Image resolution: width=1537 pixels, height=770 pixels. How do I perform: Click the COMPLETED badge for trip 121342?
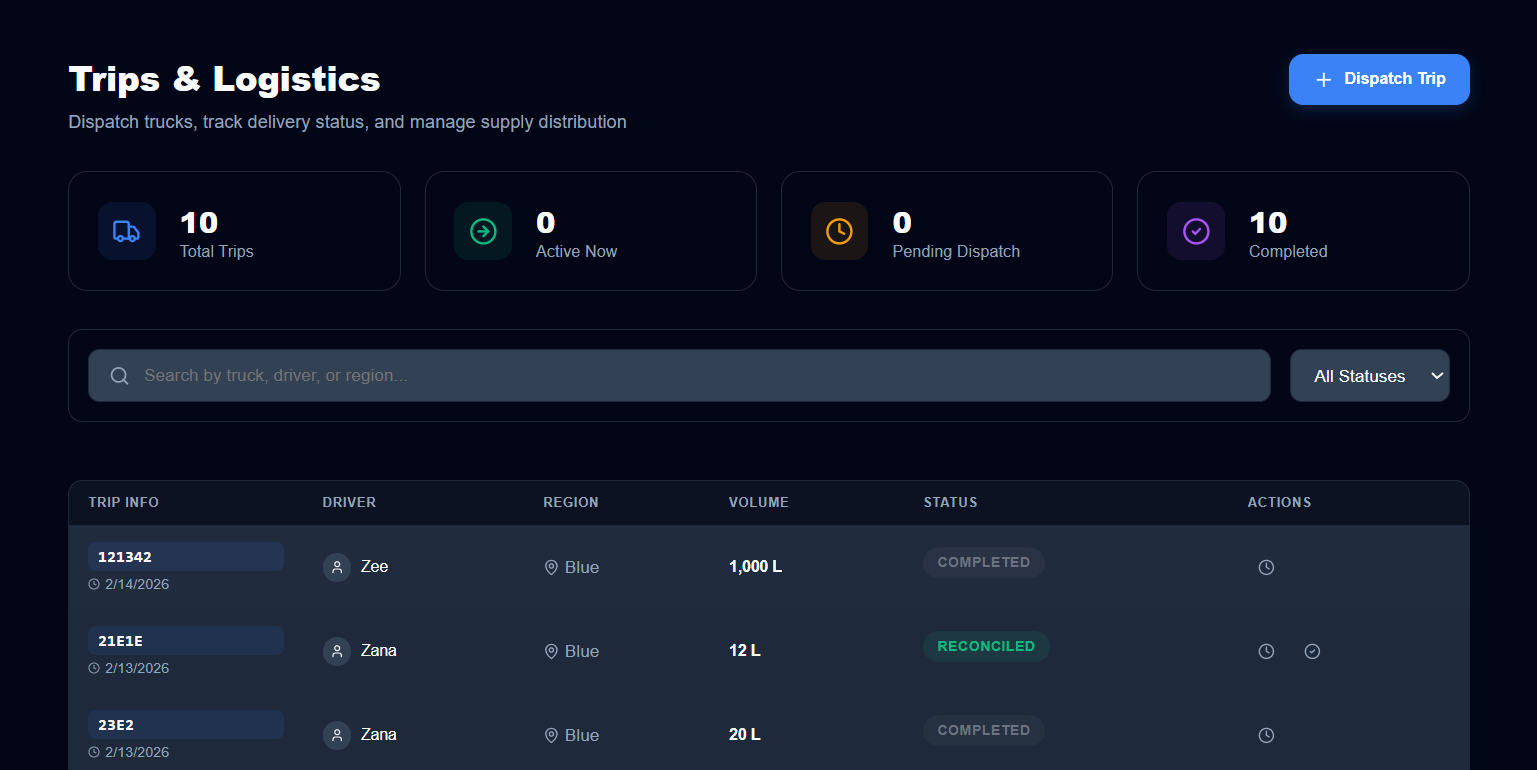pyautogui.click(x=983, y=562)
